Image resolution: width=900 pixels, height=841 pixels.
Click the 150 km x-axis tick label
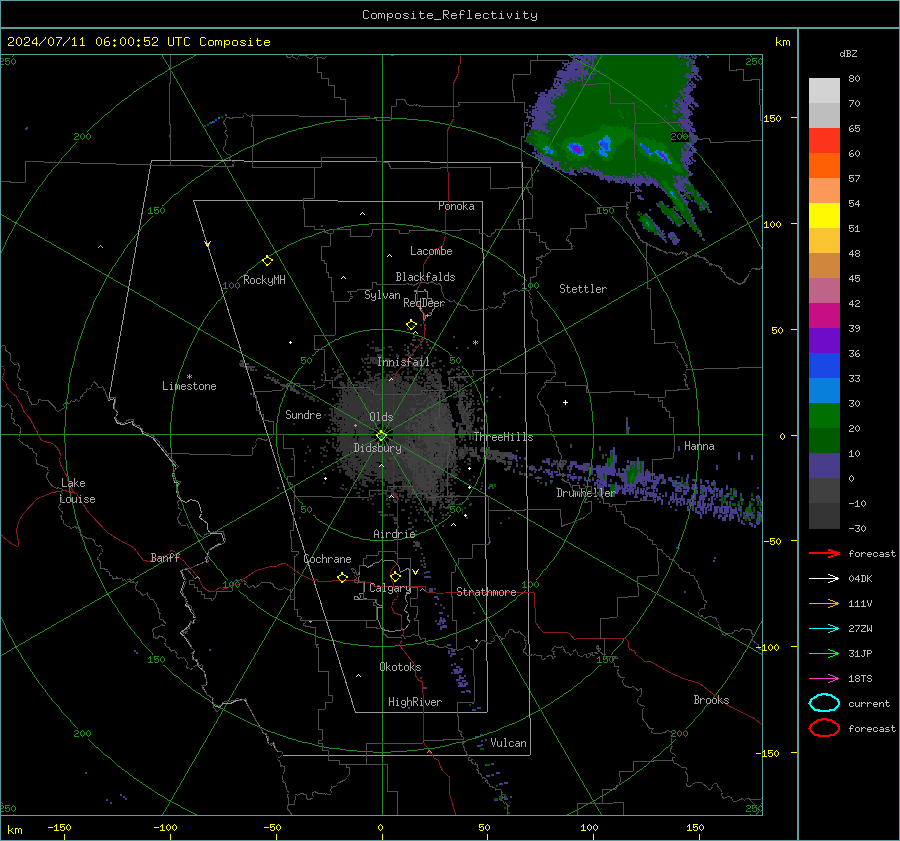[695, 827]
